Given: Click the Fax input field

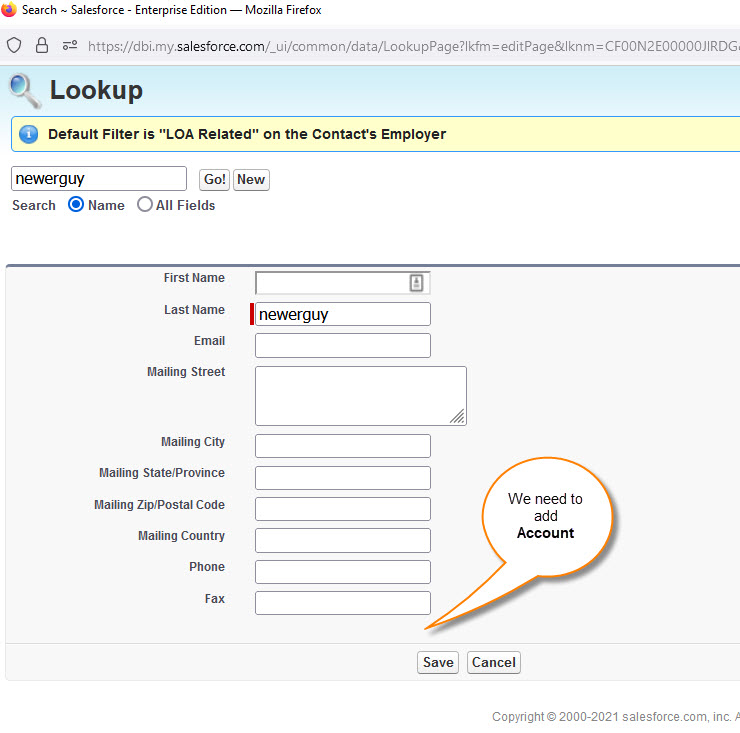Looking at the screenshot, I should pos(343,603).
